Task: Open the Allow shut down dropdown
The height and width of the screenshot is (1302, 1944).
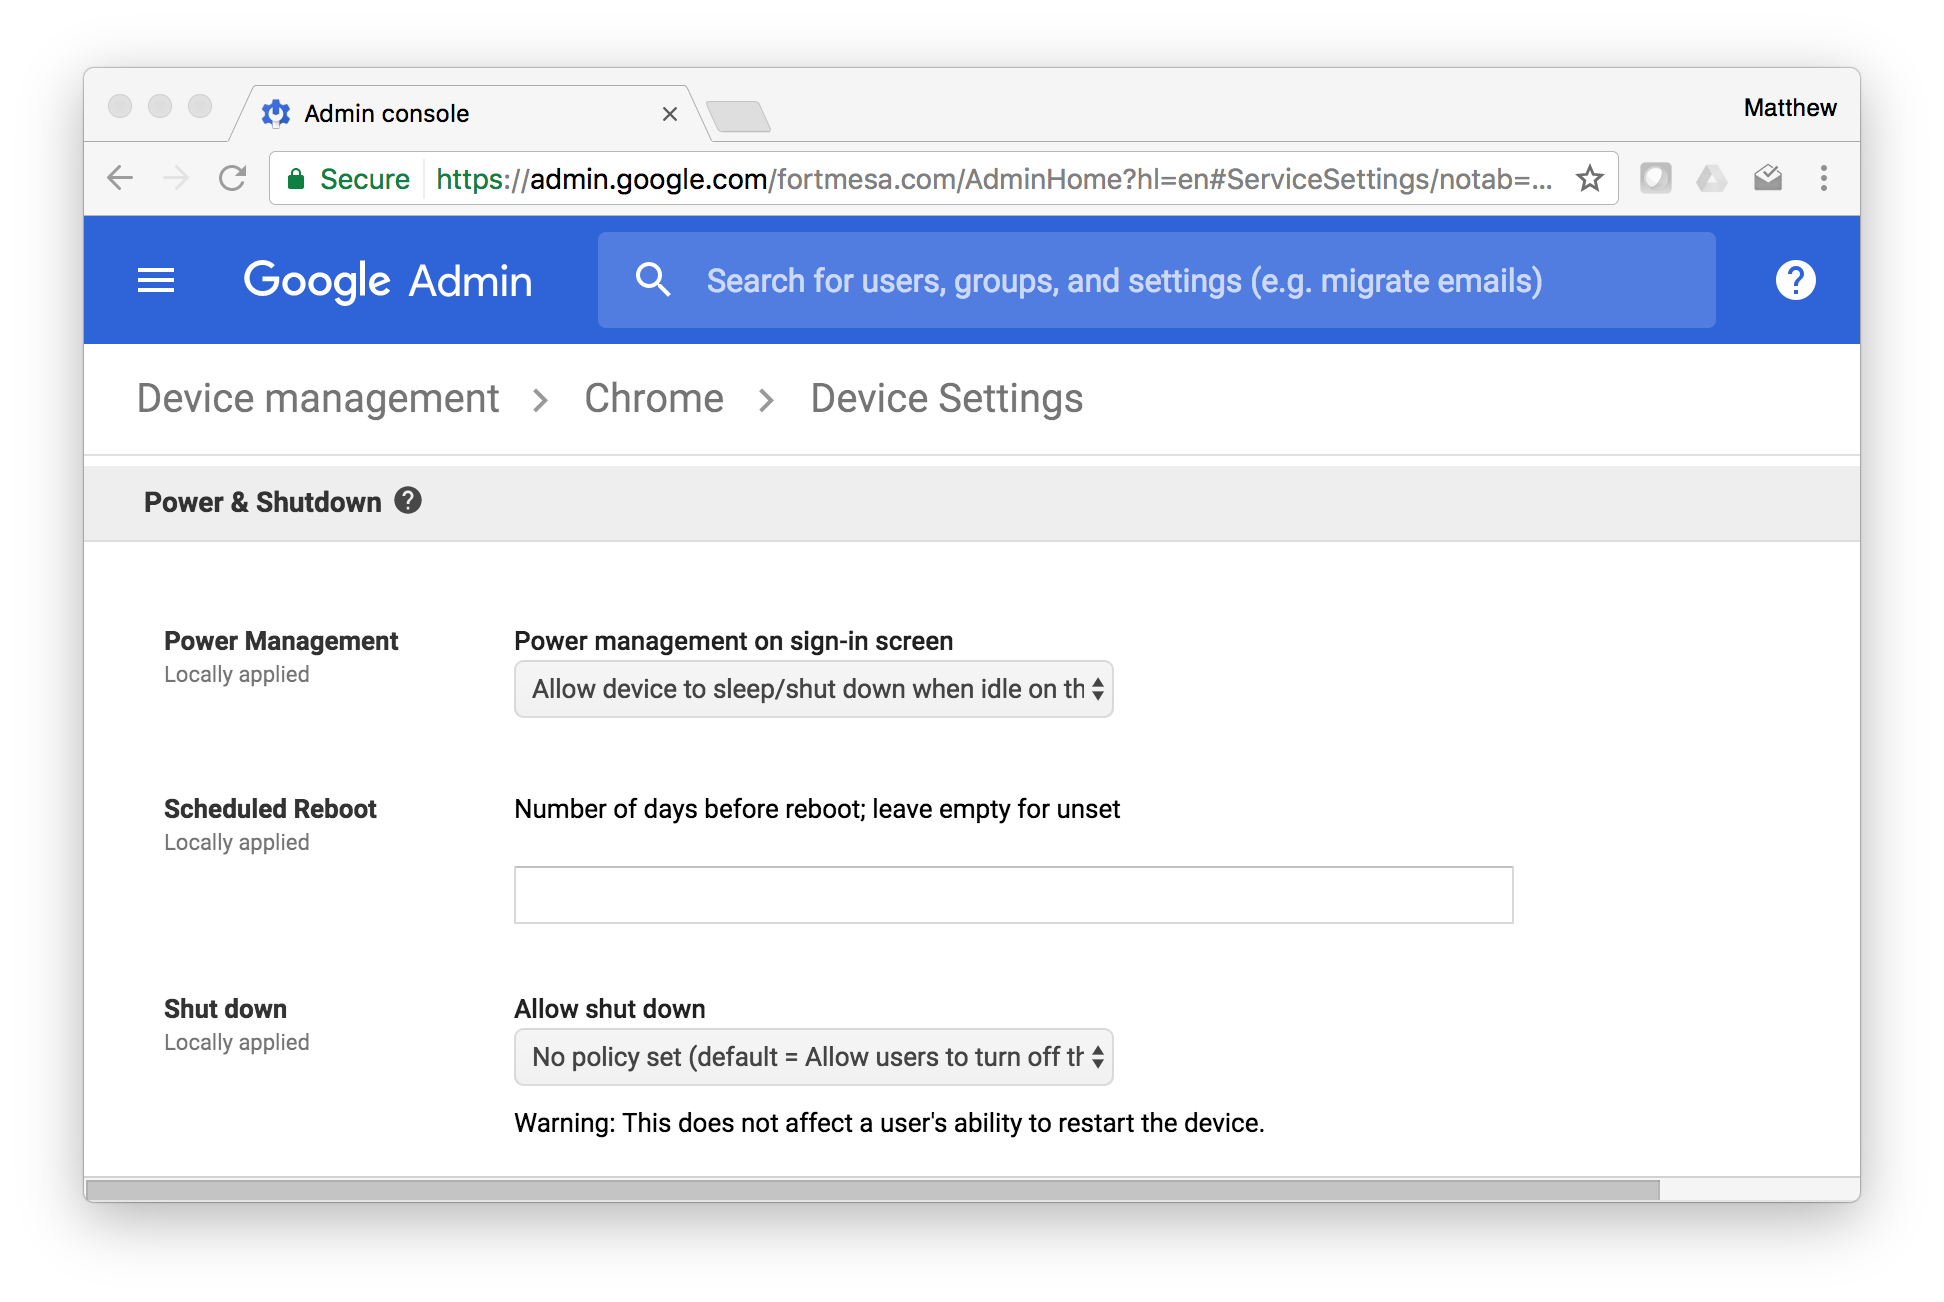Action: coord(814,1057)
